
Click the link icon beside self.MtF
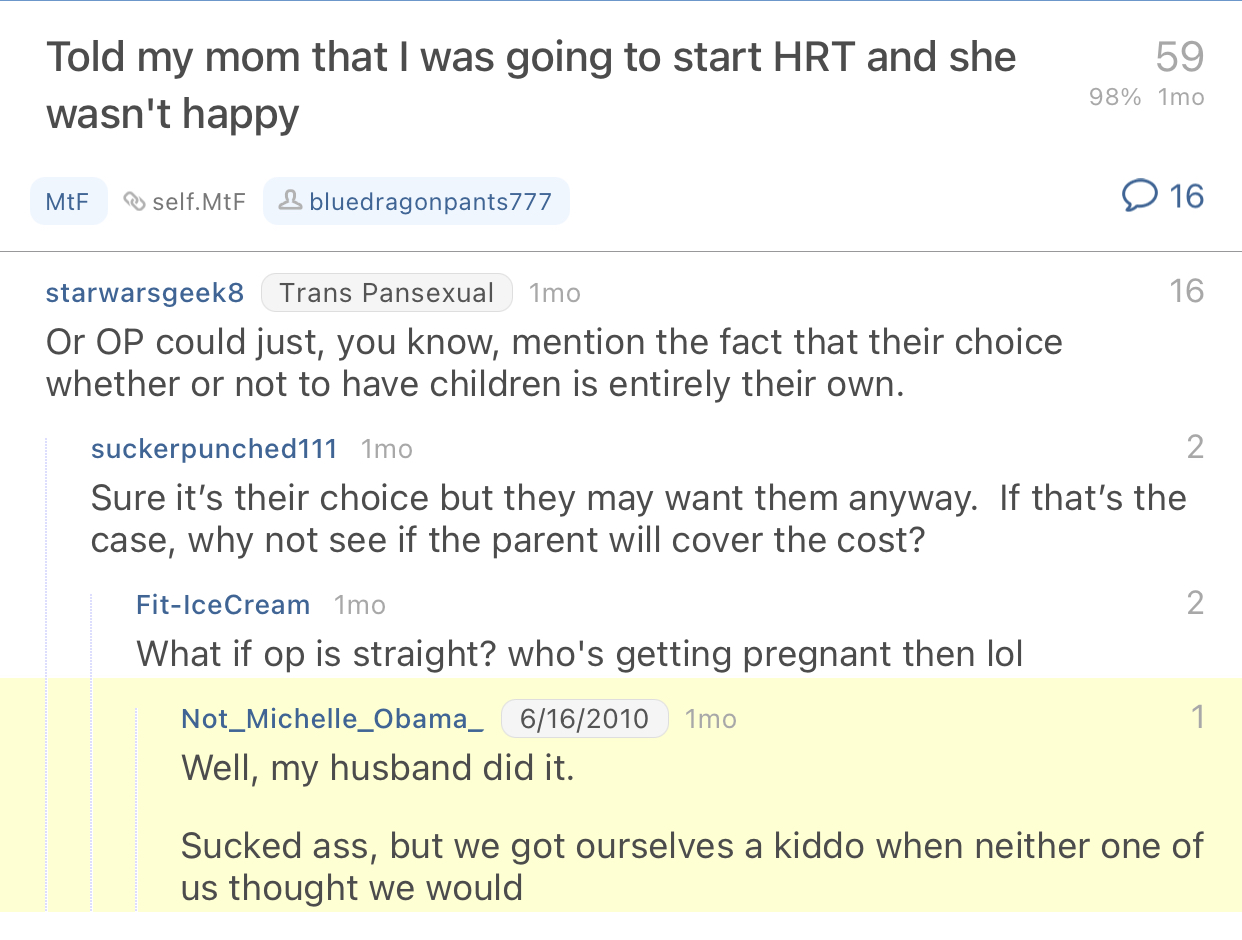[134, 202]
